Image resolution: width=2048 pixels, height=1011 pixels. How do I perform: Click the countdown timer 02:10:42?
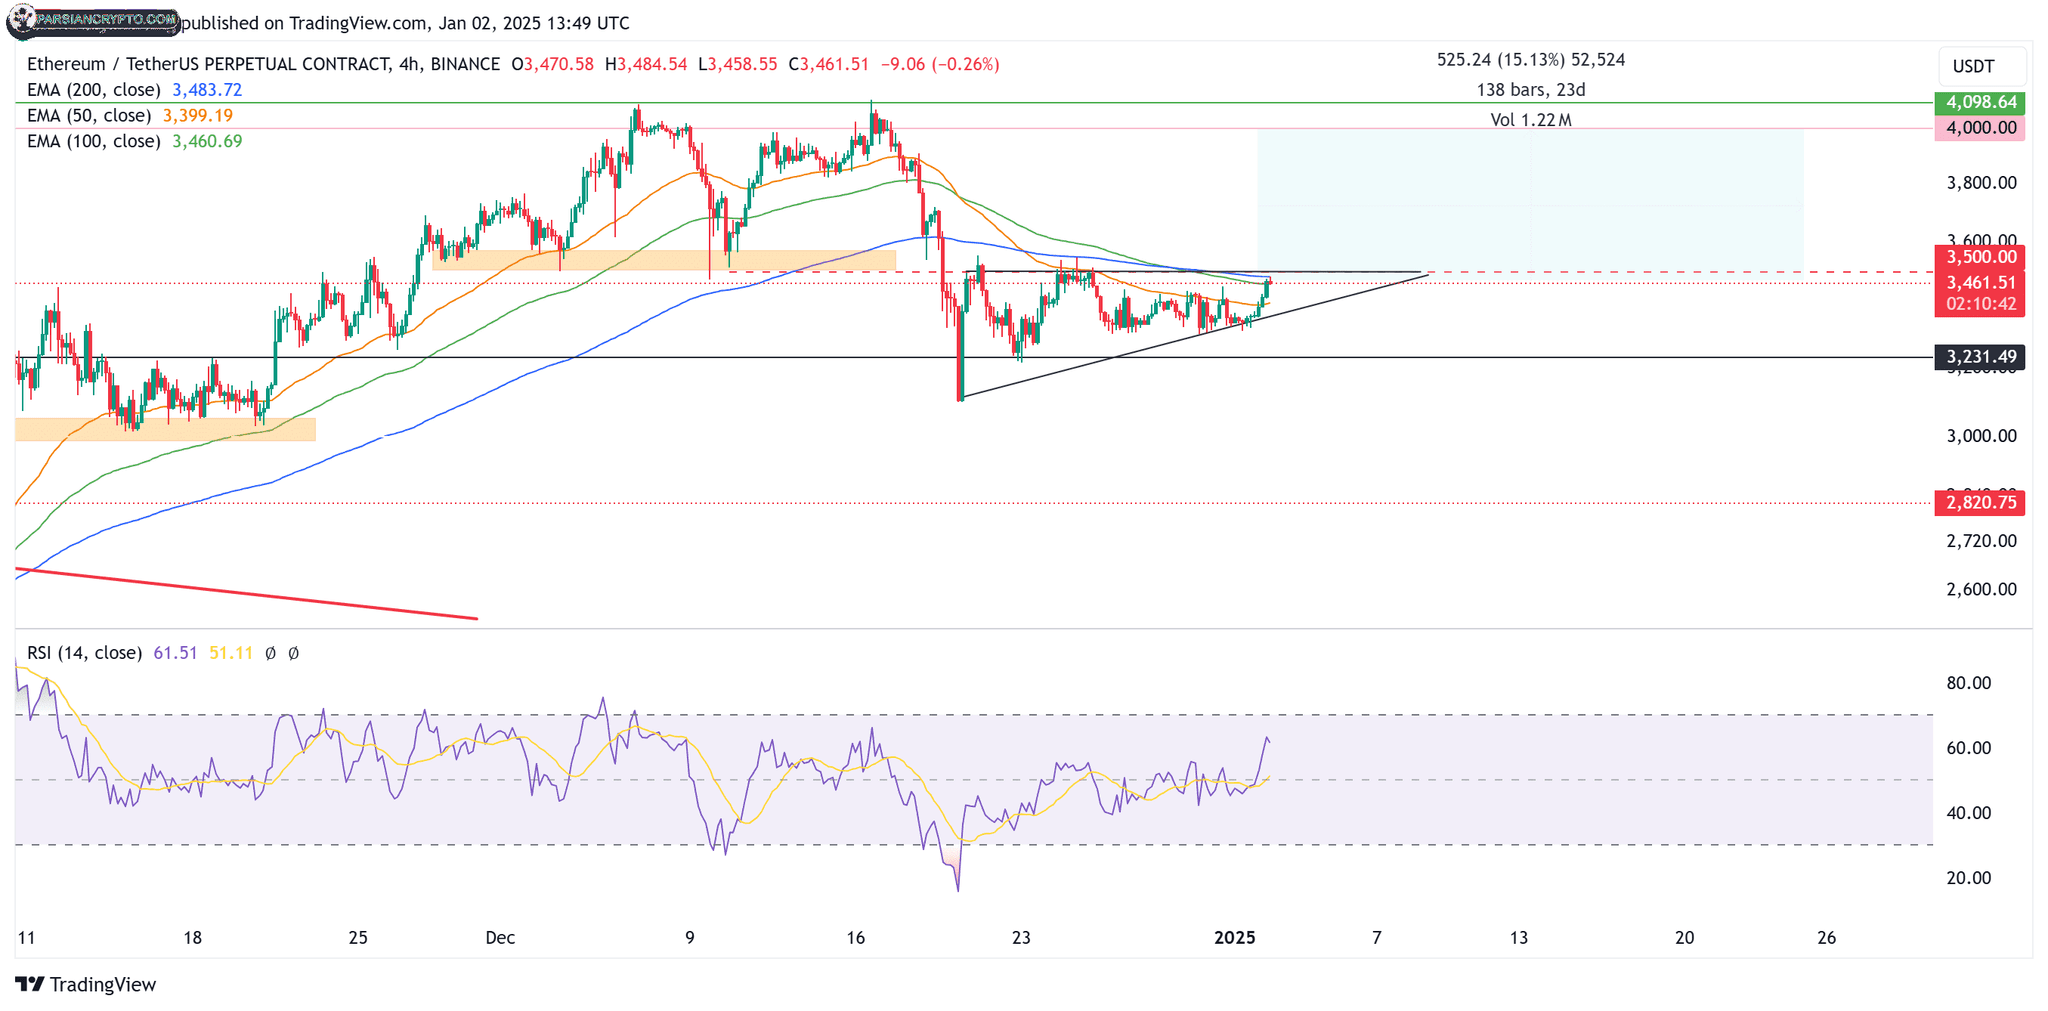[x=1980, y=304]
